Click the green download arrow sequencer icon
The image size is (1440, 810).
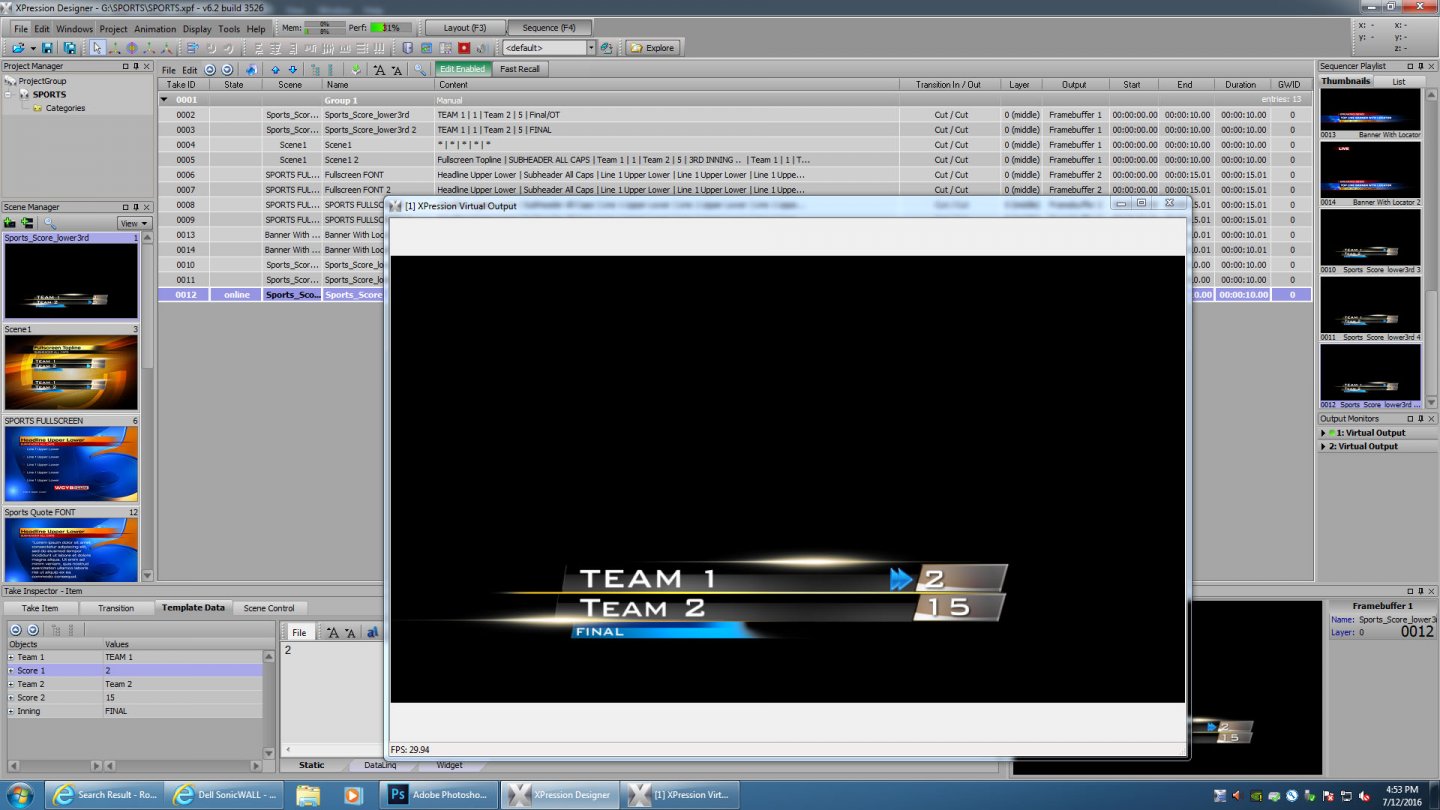pyautogui.click(x=356, y=70)
